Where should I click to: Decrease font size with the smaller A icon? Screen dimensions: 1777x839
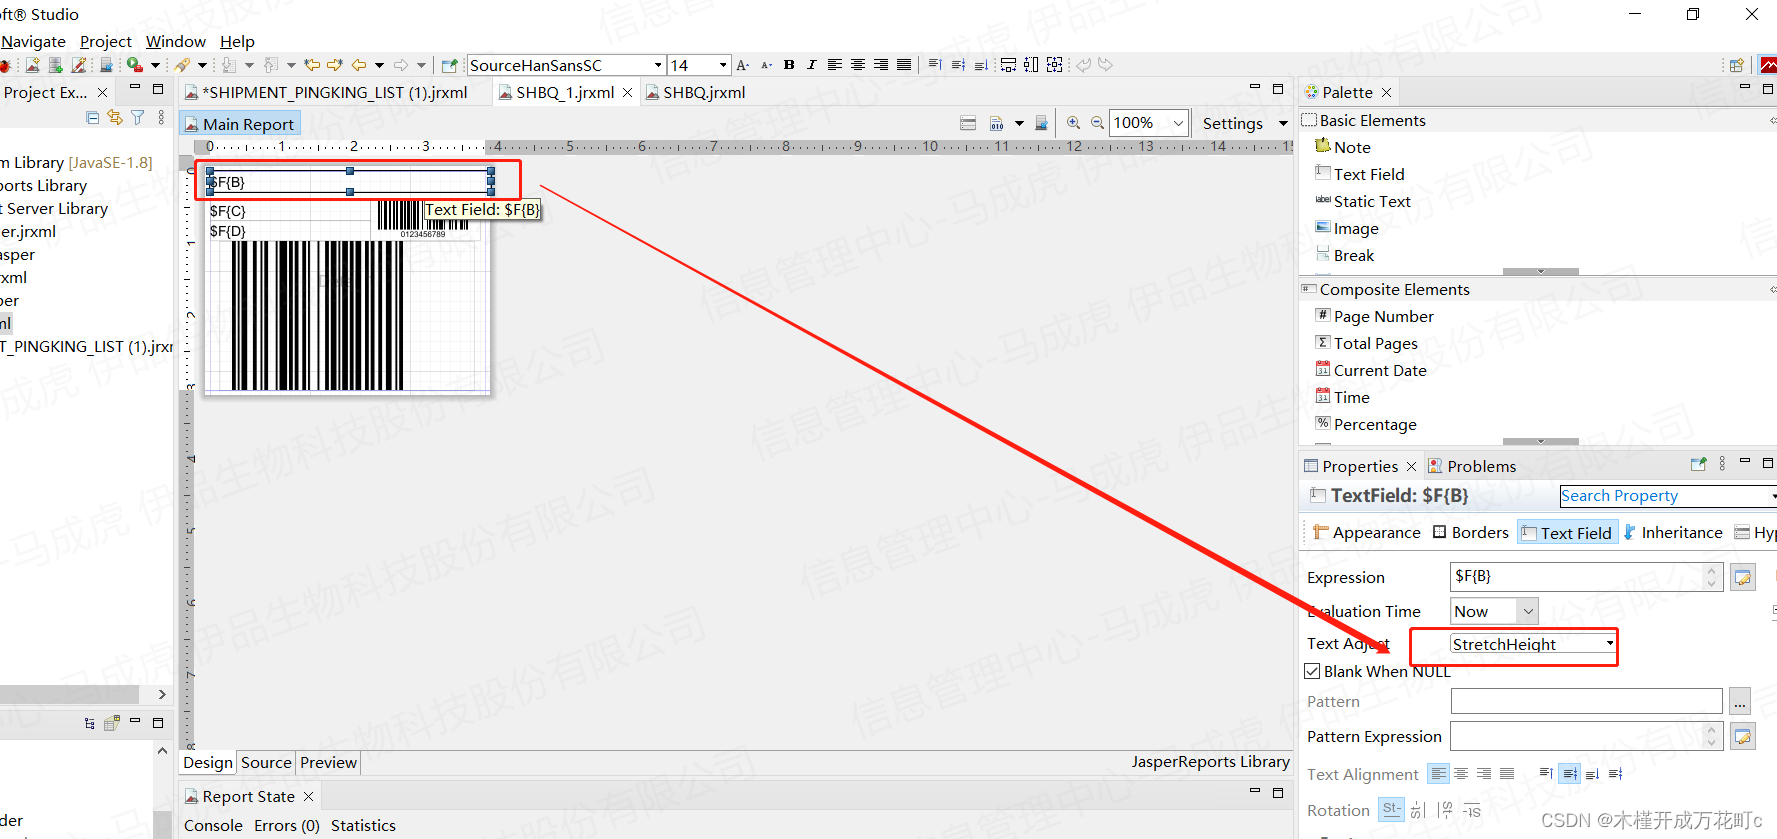tap(766, 65)
